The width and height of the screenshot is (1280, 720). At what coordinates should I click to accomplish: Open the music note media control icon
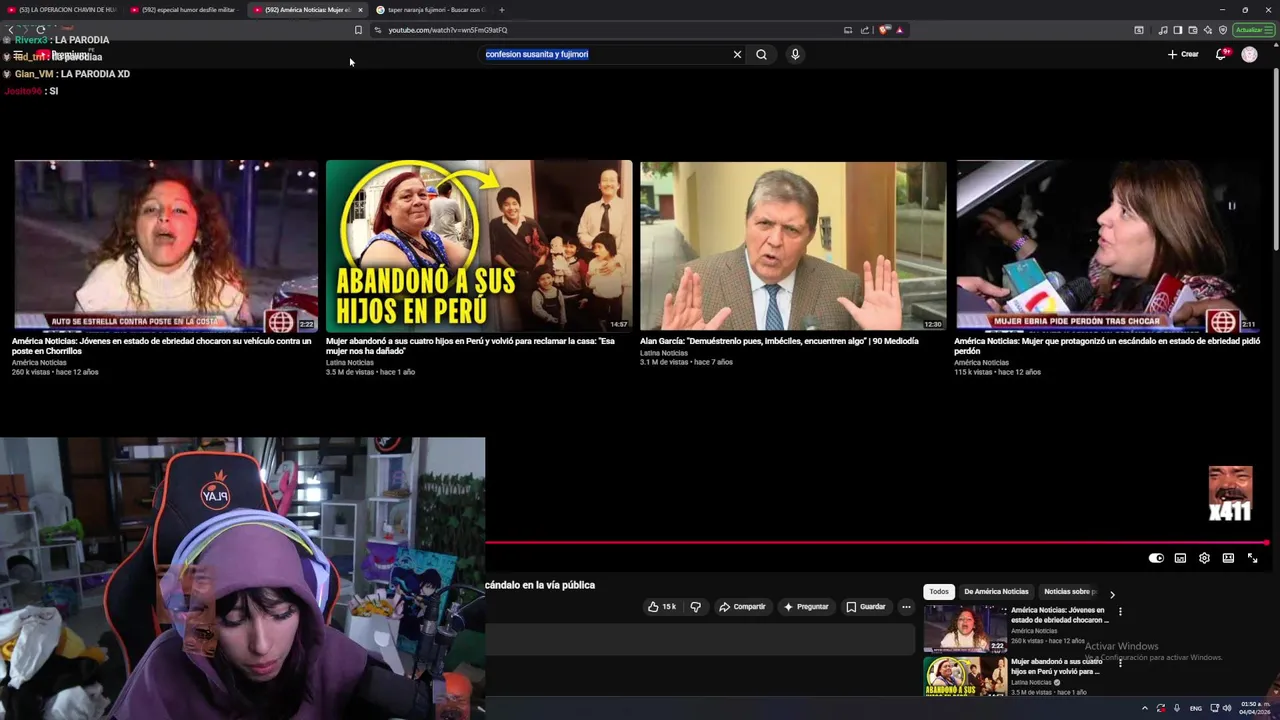click(x=1163, y=30)
